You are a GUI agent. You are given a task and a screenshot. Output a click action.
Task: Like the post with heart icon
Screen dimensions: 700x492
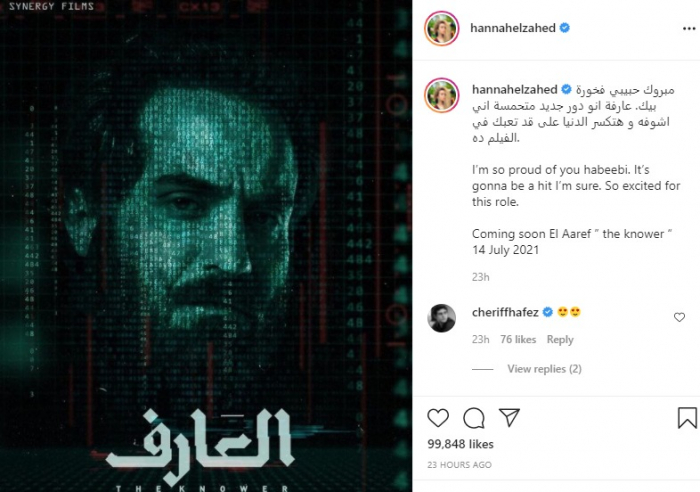(438, 418)
